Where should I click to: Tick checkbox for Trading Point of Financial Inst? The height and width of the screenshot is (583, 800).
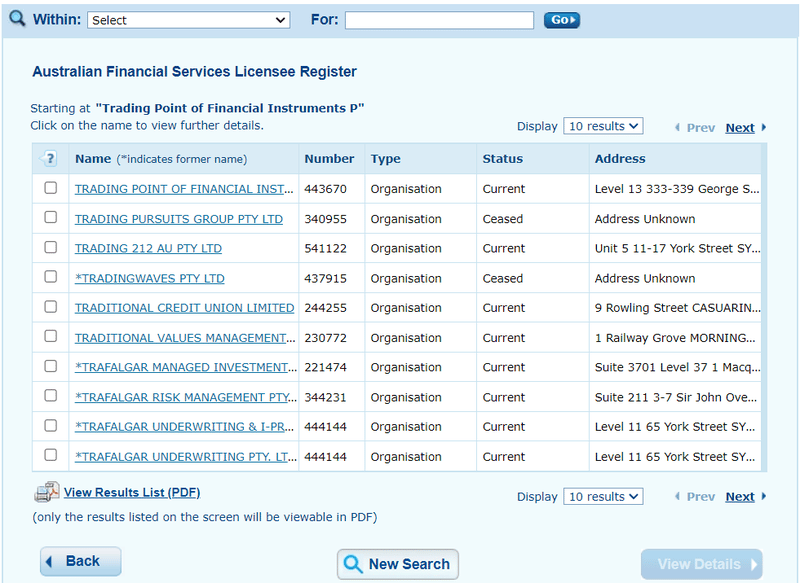[x=51, y=188]
